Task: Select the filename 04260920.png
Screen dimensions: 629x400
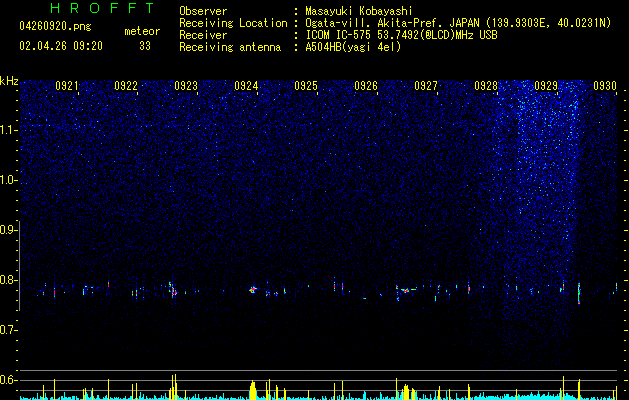Action: coord(55,26)
